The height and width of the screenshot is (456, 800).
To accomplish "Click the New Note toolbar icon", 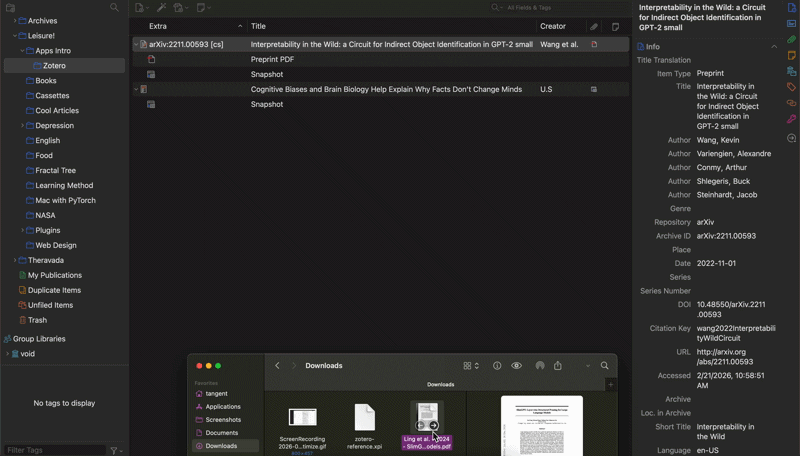I will 203,8.
